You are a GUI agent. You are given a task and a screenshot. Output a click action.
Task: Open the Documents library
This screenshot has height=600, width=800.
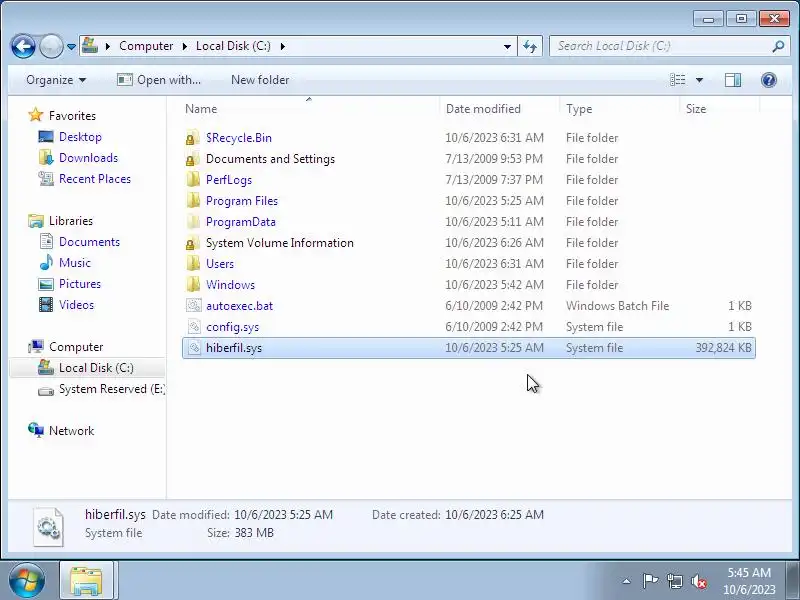pos(79,241)
